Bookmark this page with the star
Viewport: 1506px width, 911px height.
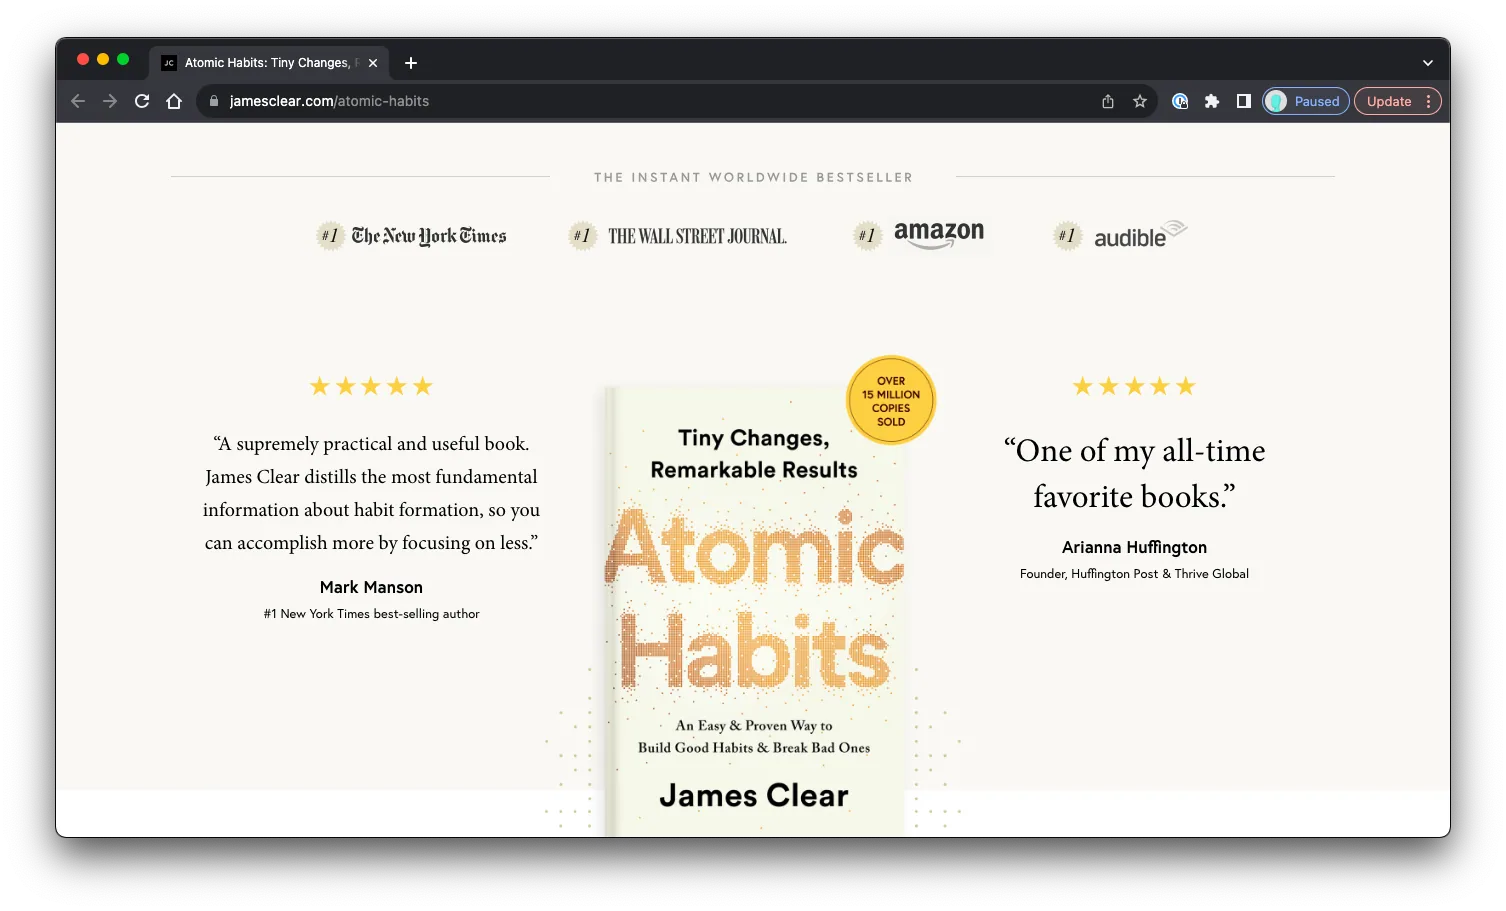coord(1140,101)
